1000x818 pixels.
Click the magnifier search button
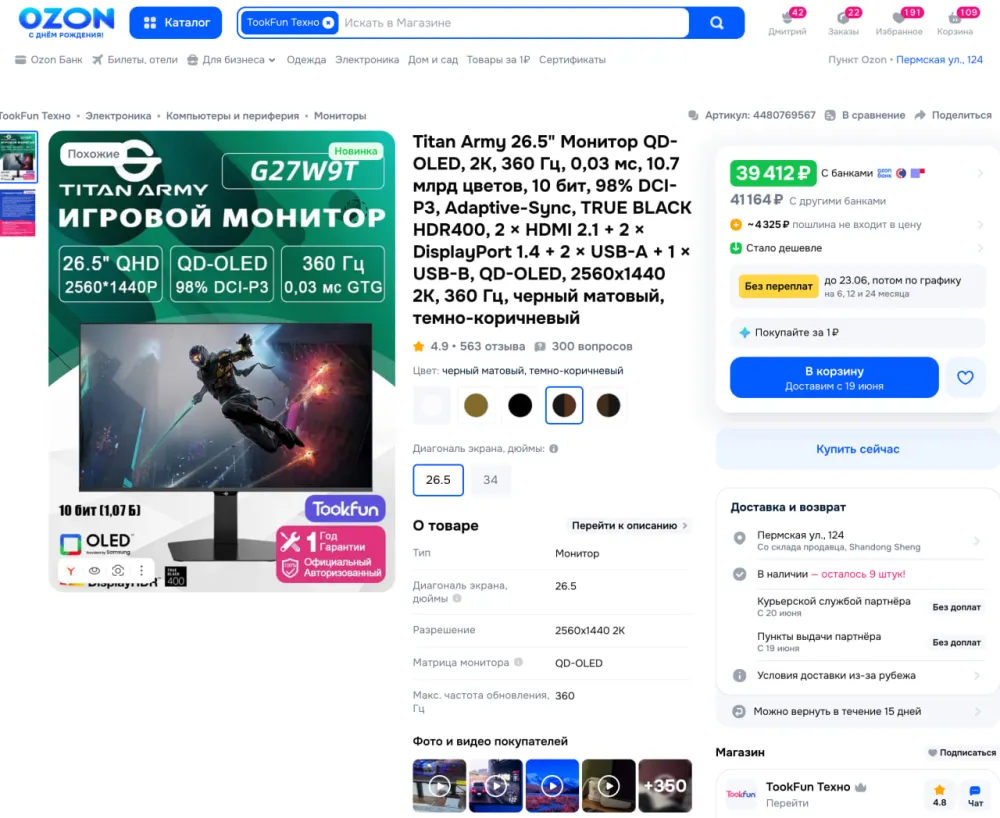717,23
